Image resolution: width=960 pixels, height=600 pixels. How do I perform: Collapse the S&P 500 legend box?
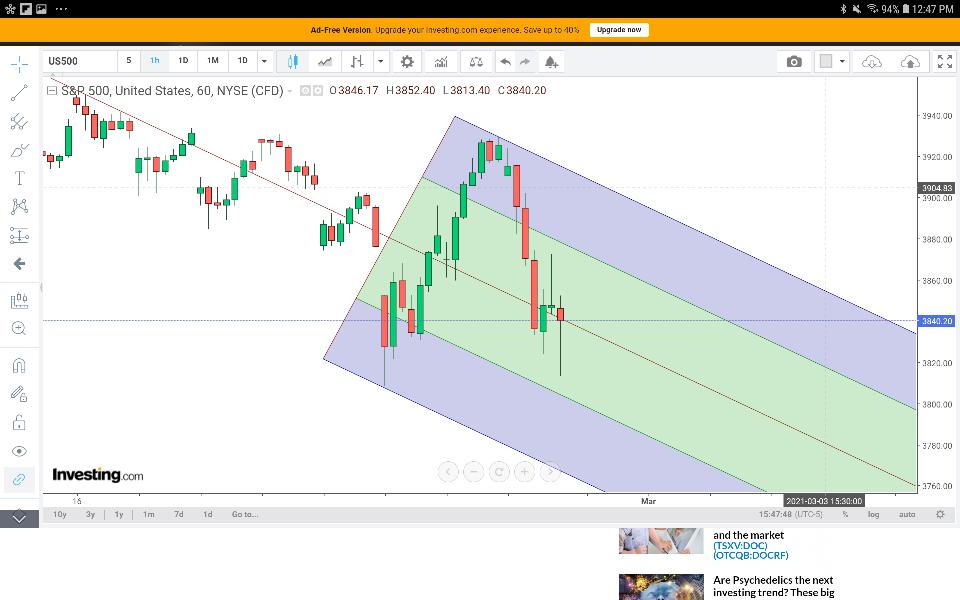(x=52, y=91)
